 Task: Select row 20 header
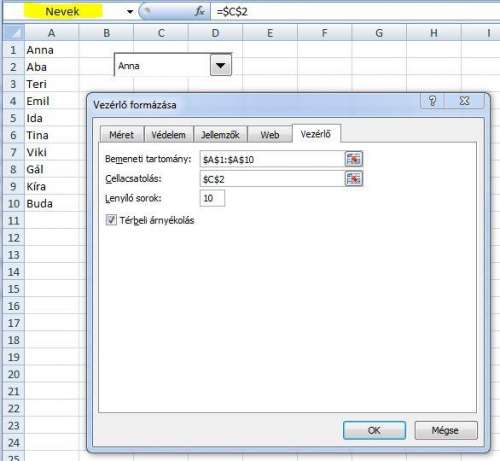pyautogui.click(x=13, y=374)
